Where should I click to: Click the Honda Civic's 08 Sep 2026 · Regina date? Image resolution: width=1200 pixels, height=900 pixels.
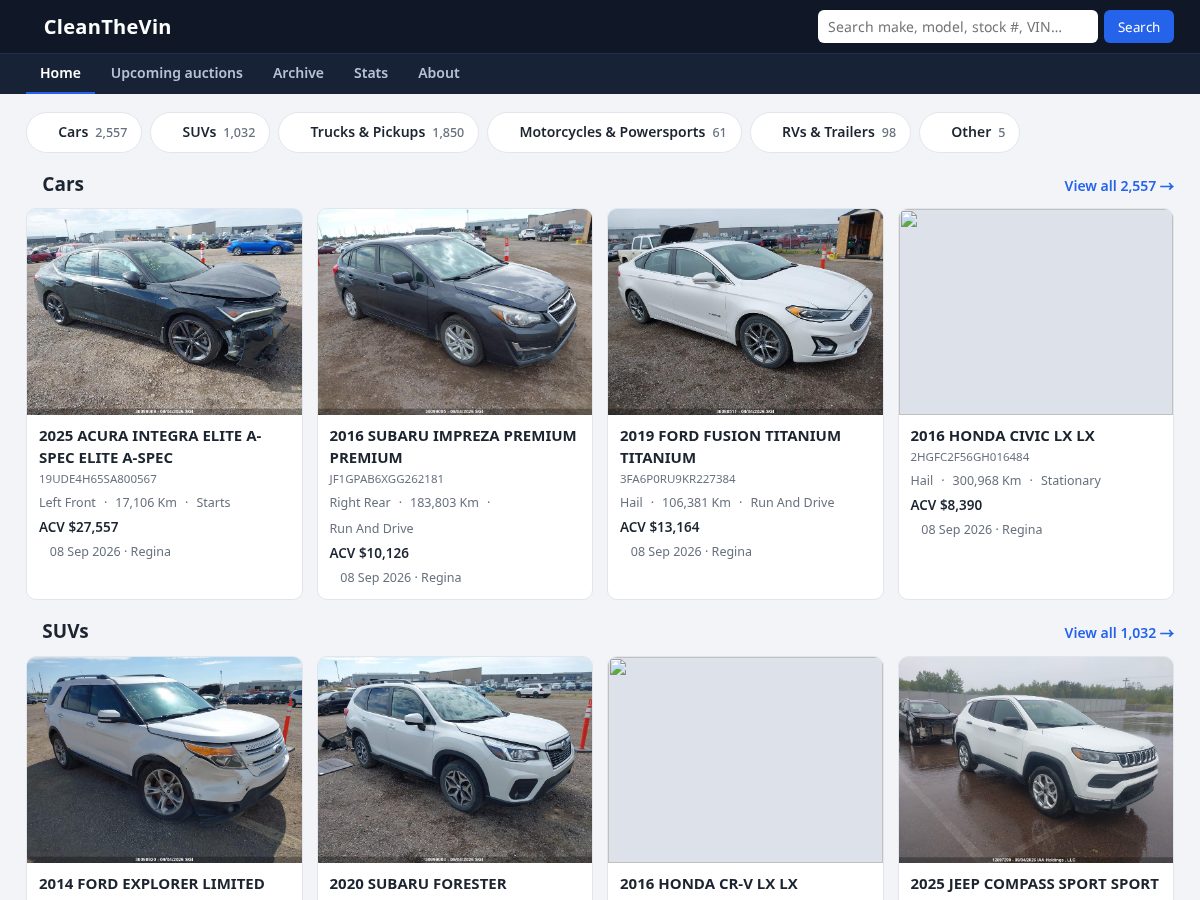coord(982,530)
